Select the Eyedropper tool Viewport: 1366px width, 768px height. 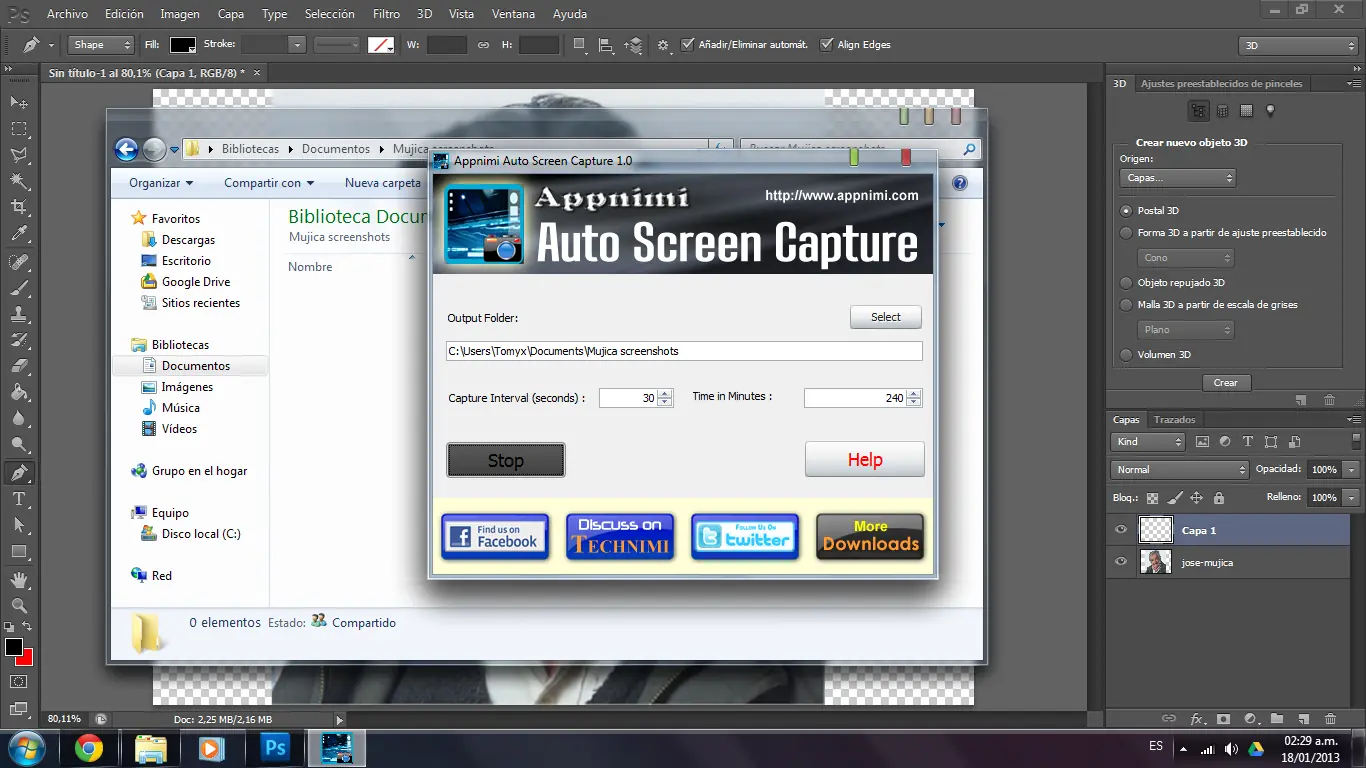(x=19, y=234)
